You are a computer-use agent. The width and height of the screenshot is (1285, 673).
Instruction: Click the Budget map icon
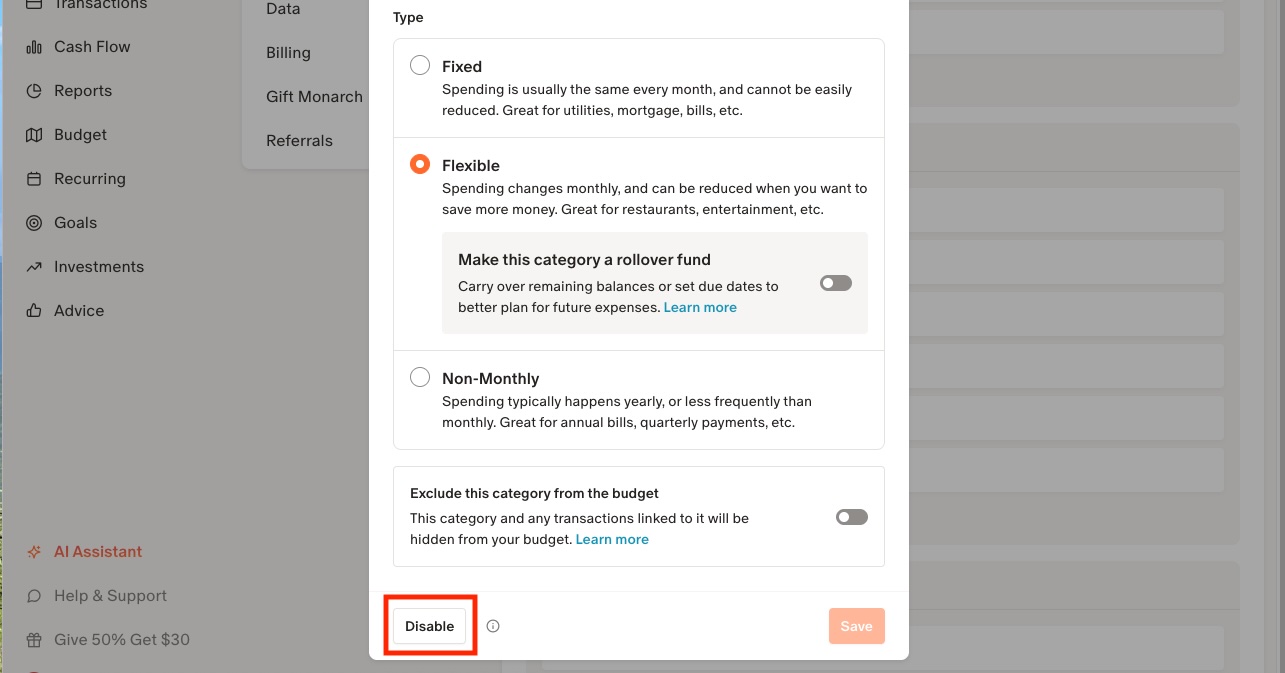point(34,135)
